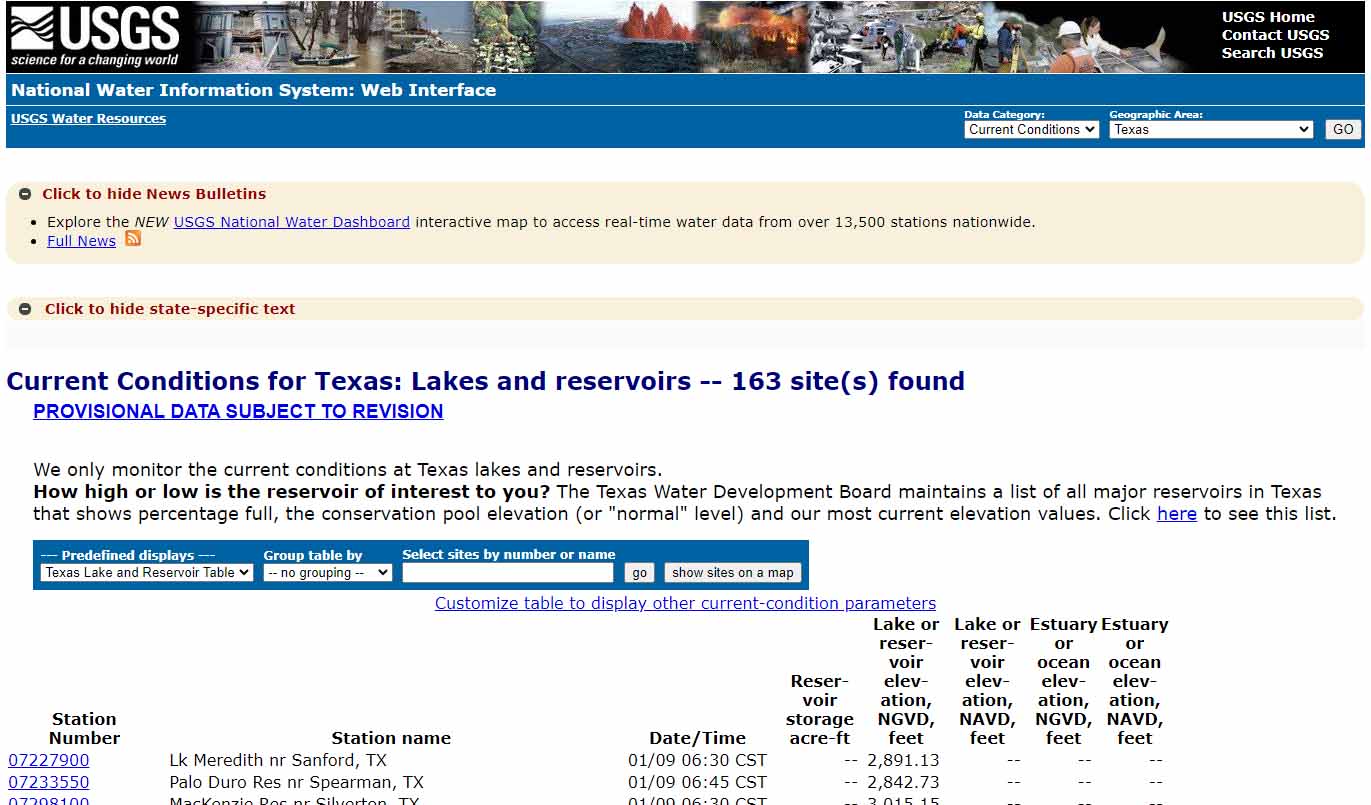Expand the Group table by dropdown
Screen dimensions: 1371x805
[328, 573]
